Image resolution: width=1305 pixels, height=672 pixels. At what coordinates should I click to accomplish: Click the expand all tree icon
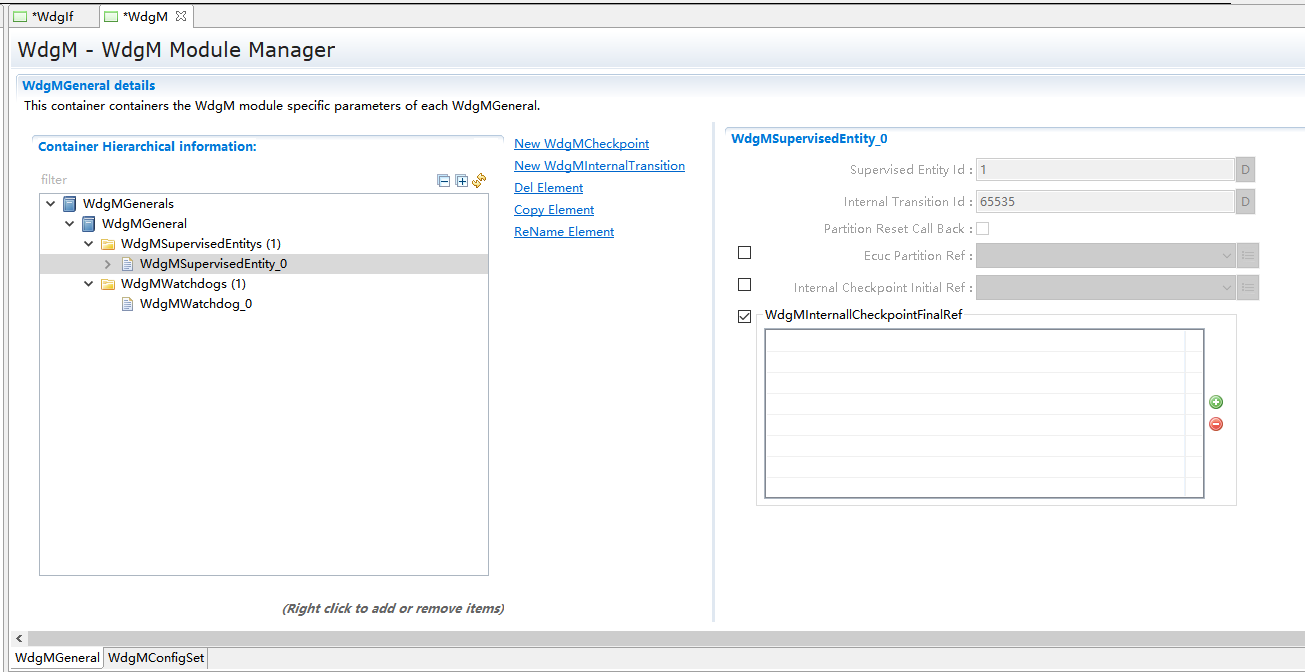pos(461,181)
